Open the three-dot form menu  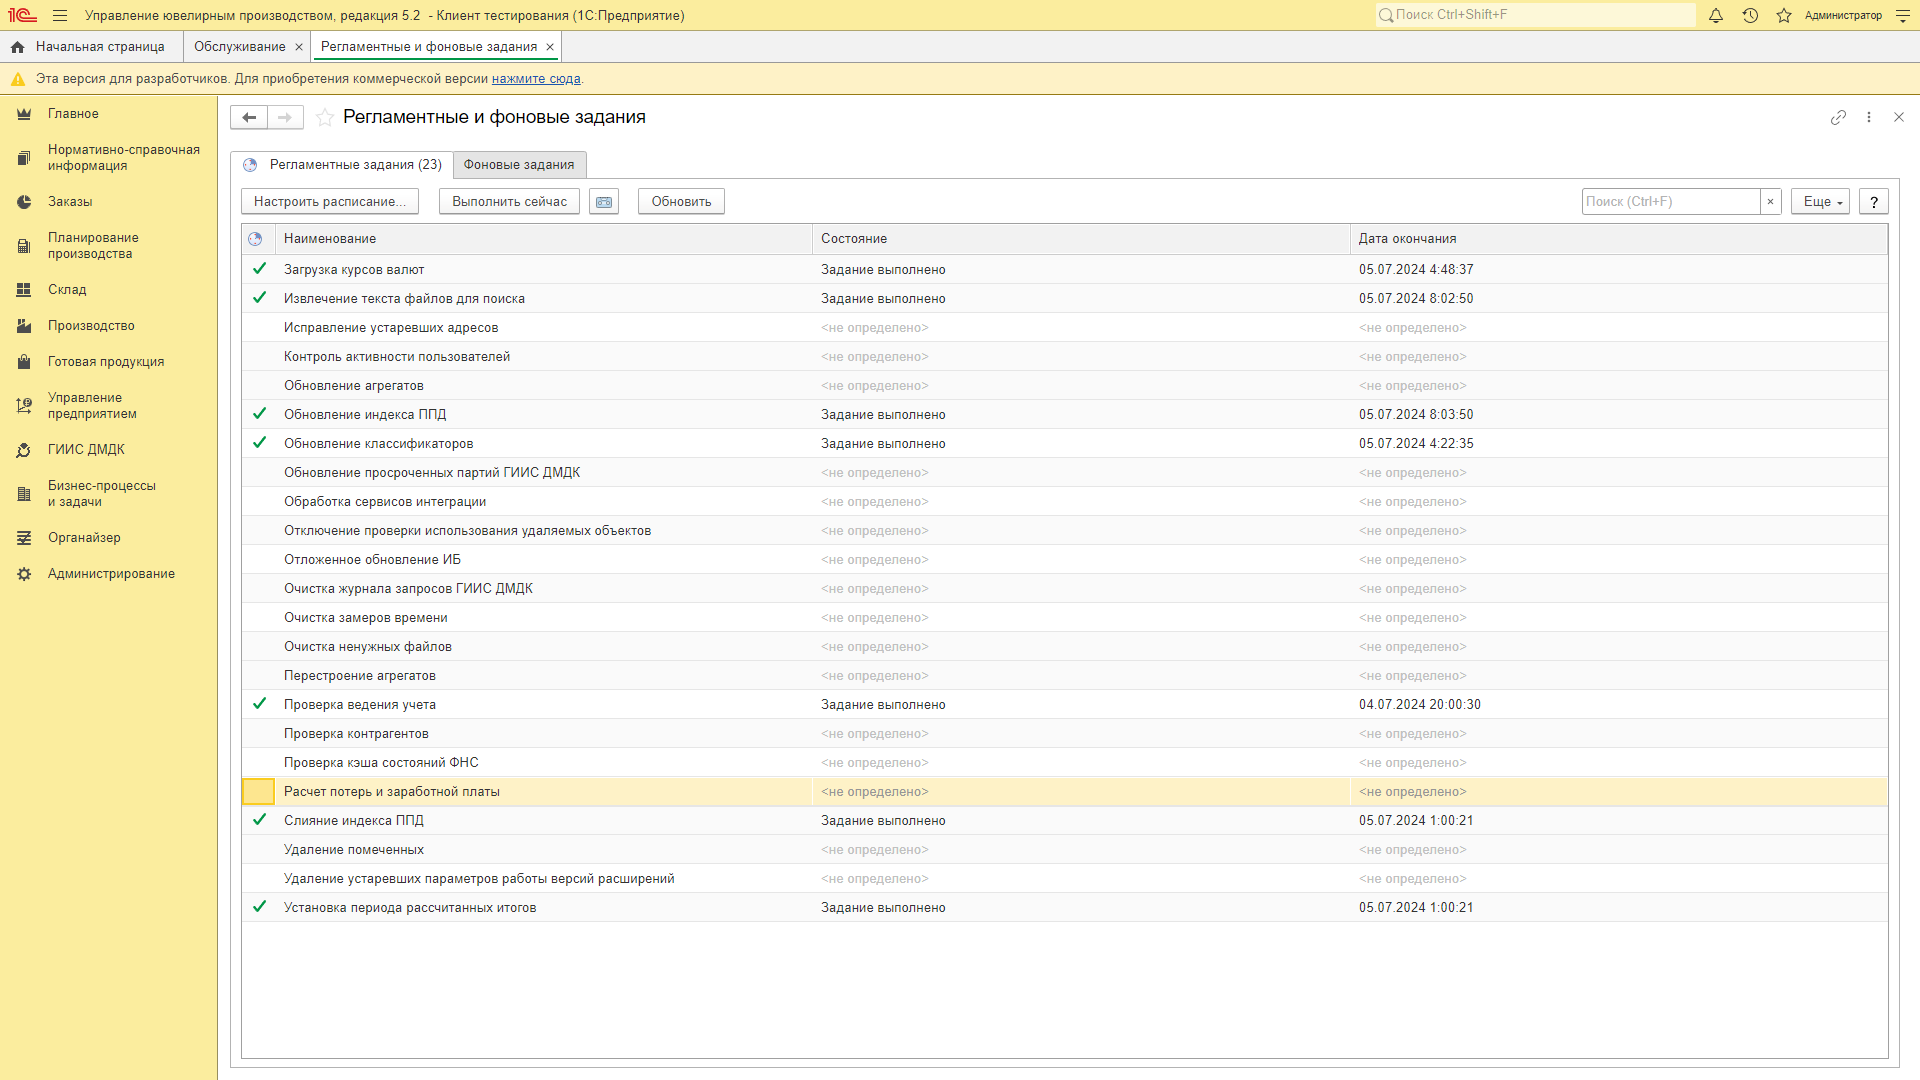(x=1869, y=117)
